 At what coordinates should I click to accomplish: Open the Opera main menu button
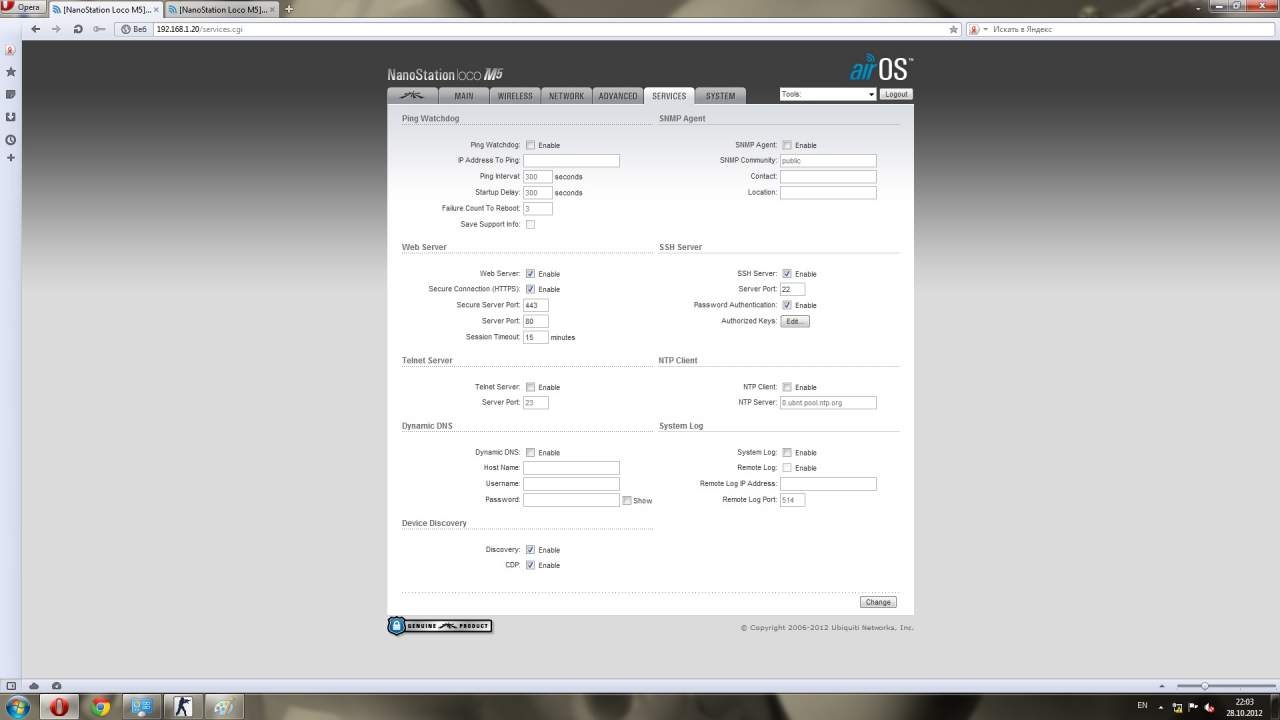tap(23, 8)
